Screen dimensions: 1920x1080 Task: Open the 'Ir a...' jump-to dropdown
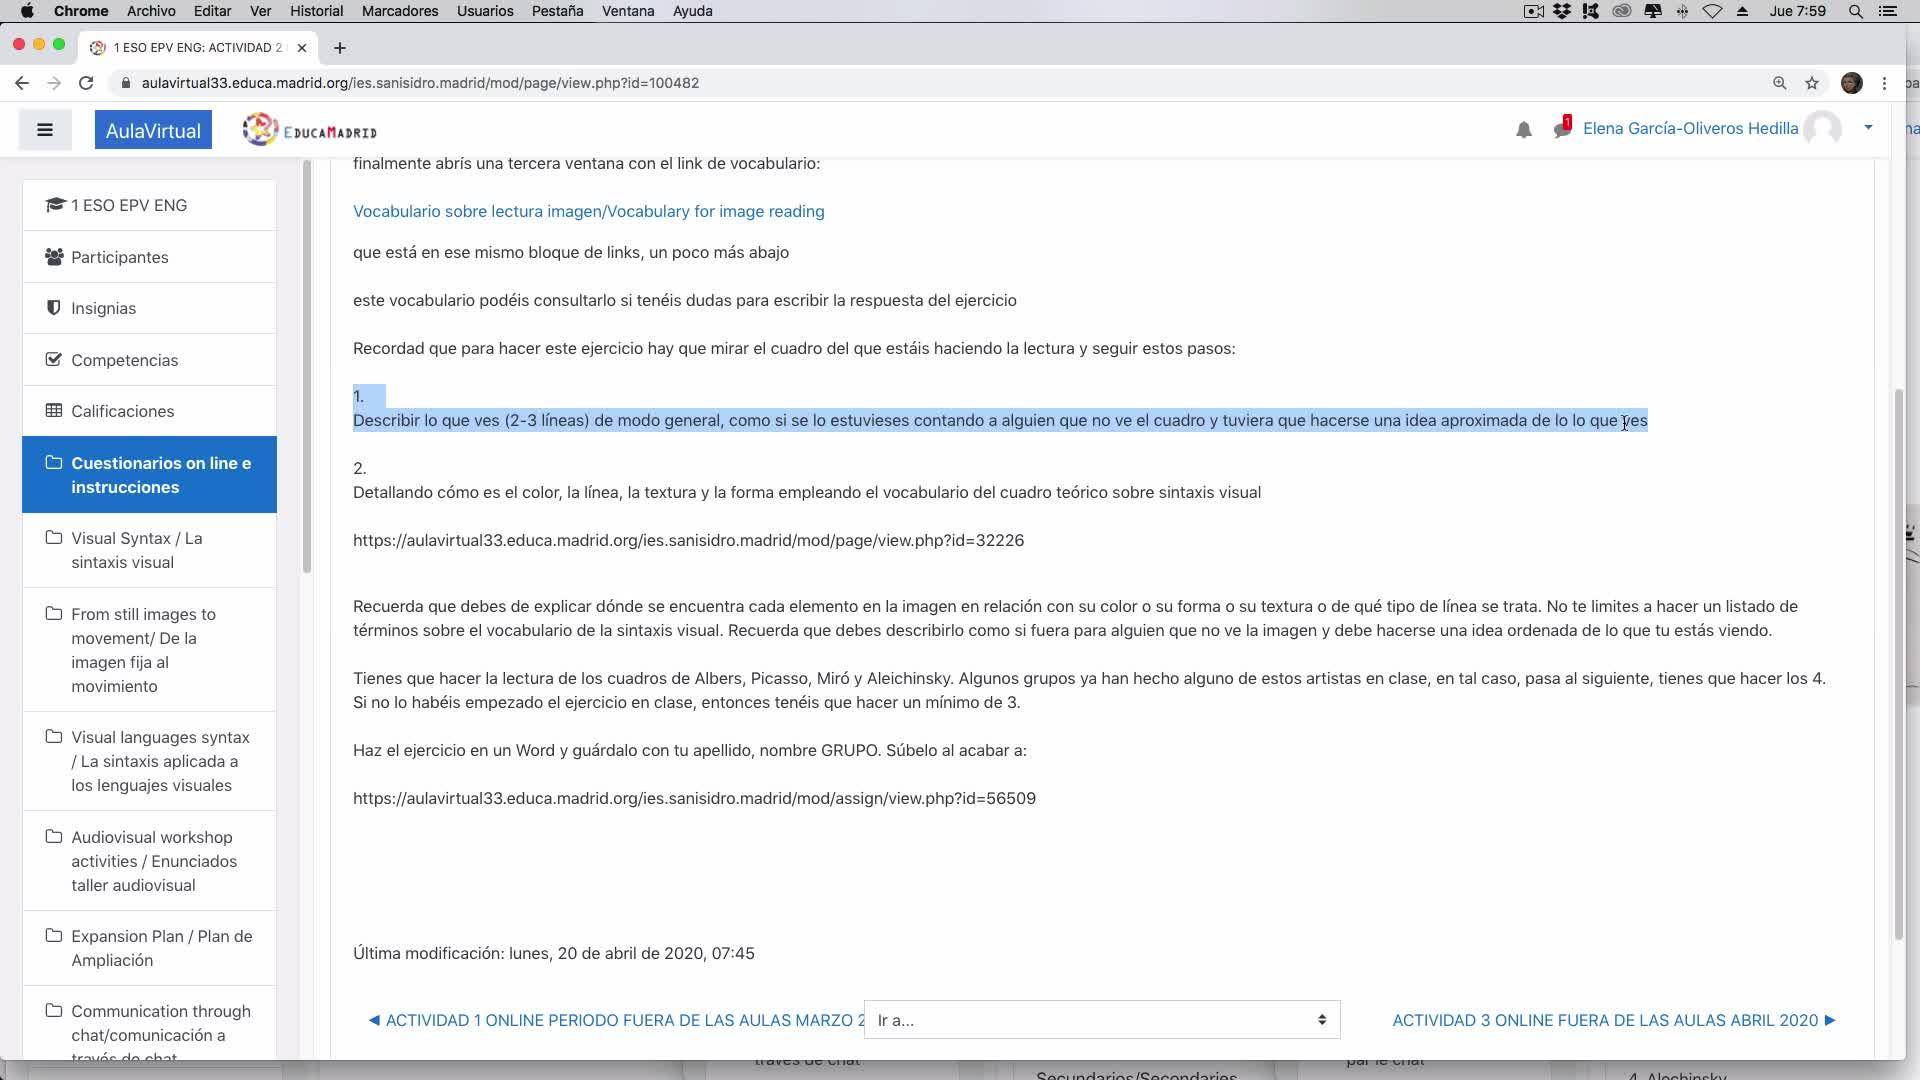tap(1101, 1020)
